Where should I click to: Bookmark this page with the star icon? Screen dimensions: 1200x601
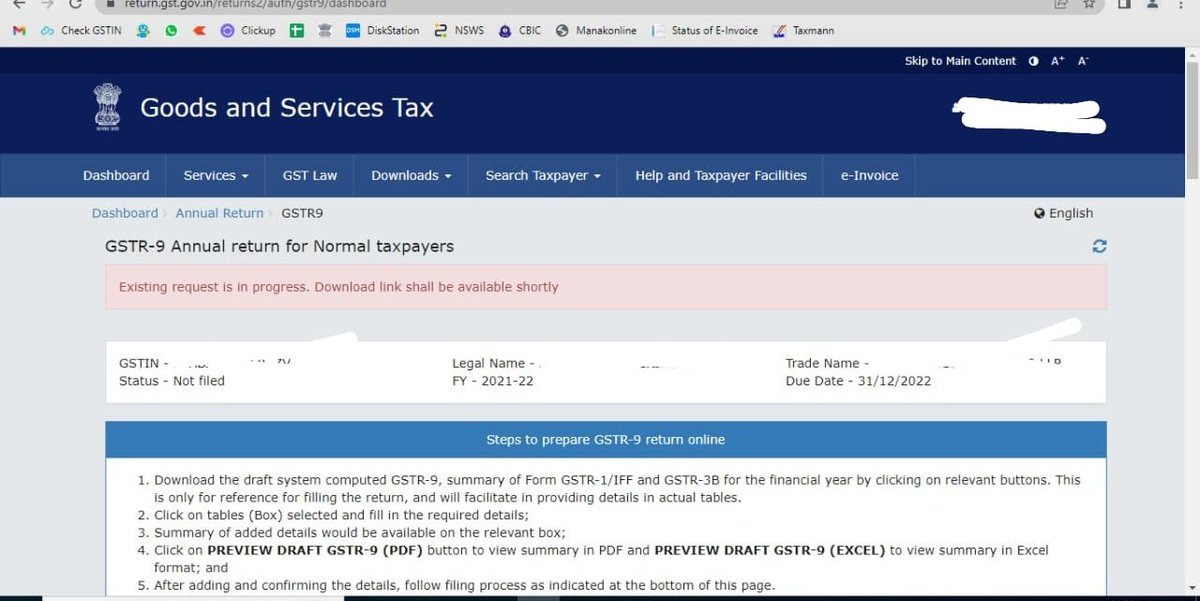click(x=1089, y=4)
